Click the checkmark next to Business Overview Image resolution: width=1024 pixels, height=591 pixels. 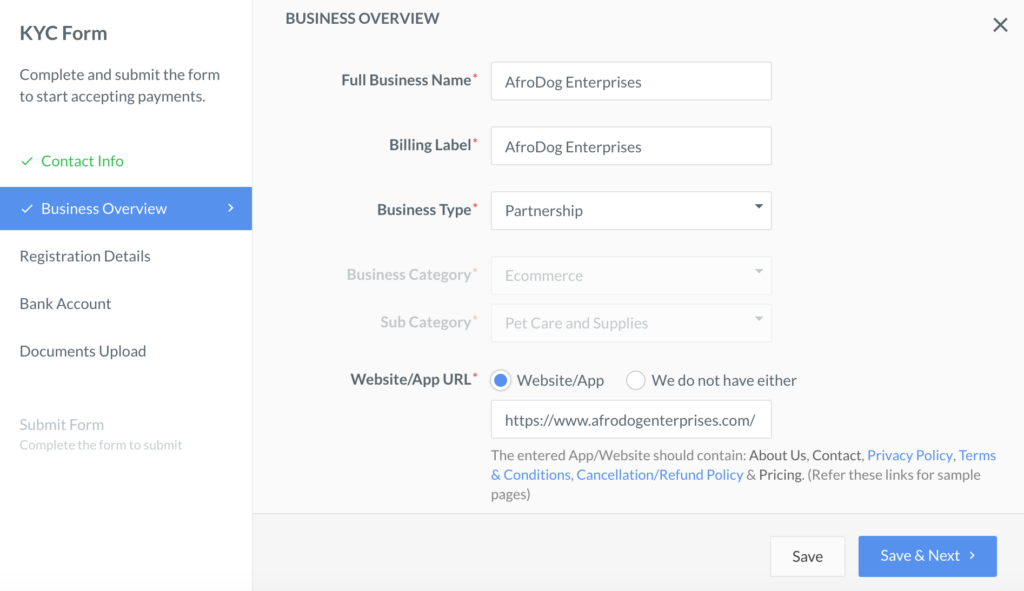pos(29,208)
